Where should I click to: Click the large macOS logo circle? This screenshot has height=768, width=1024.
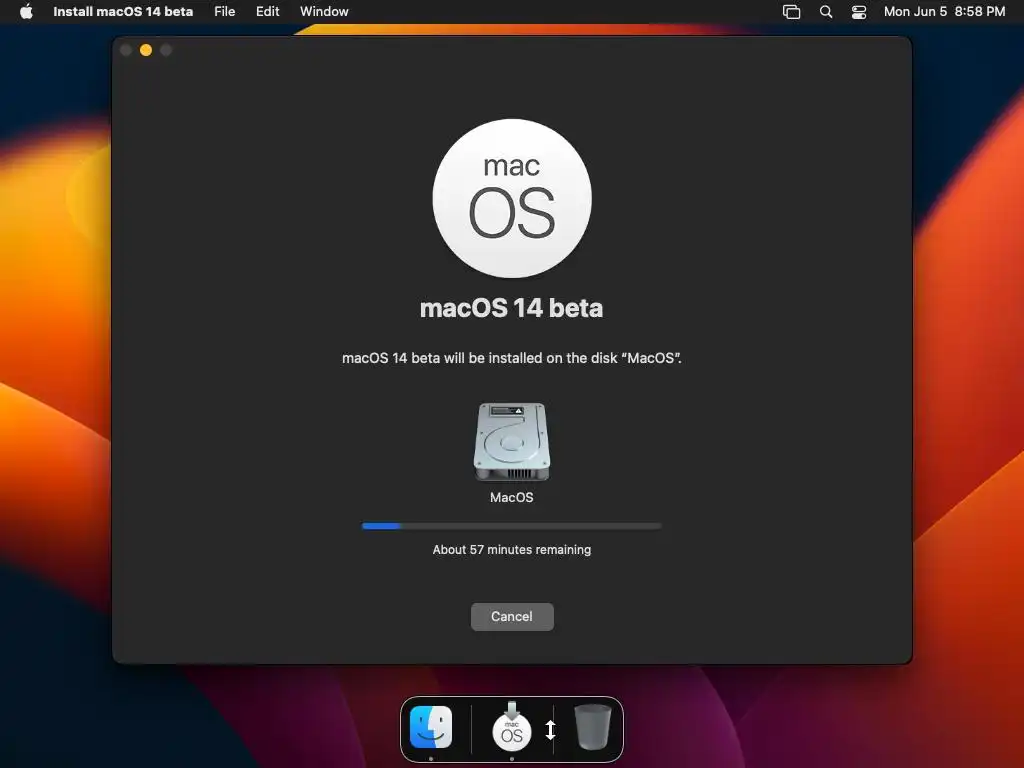pyautogui.click(x=512, y=198)
